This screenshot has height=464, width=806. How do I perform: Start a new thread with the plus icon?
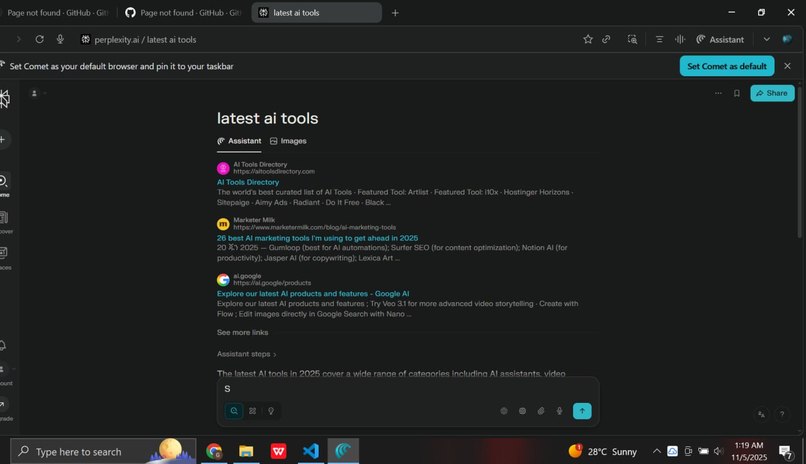(x=3, y=139)
